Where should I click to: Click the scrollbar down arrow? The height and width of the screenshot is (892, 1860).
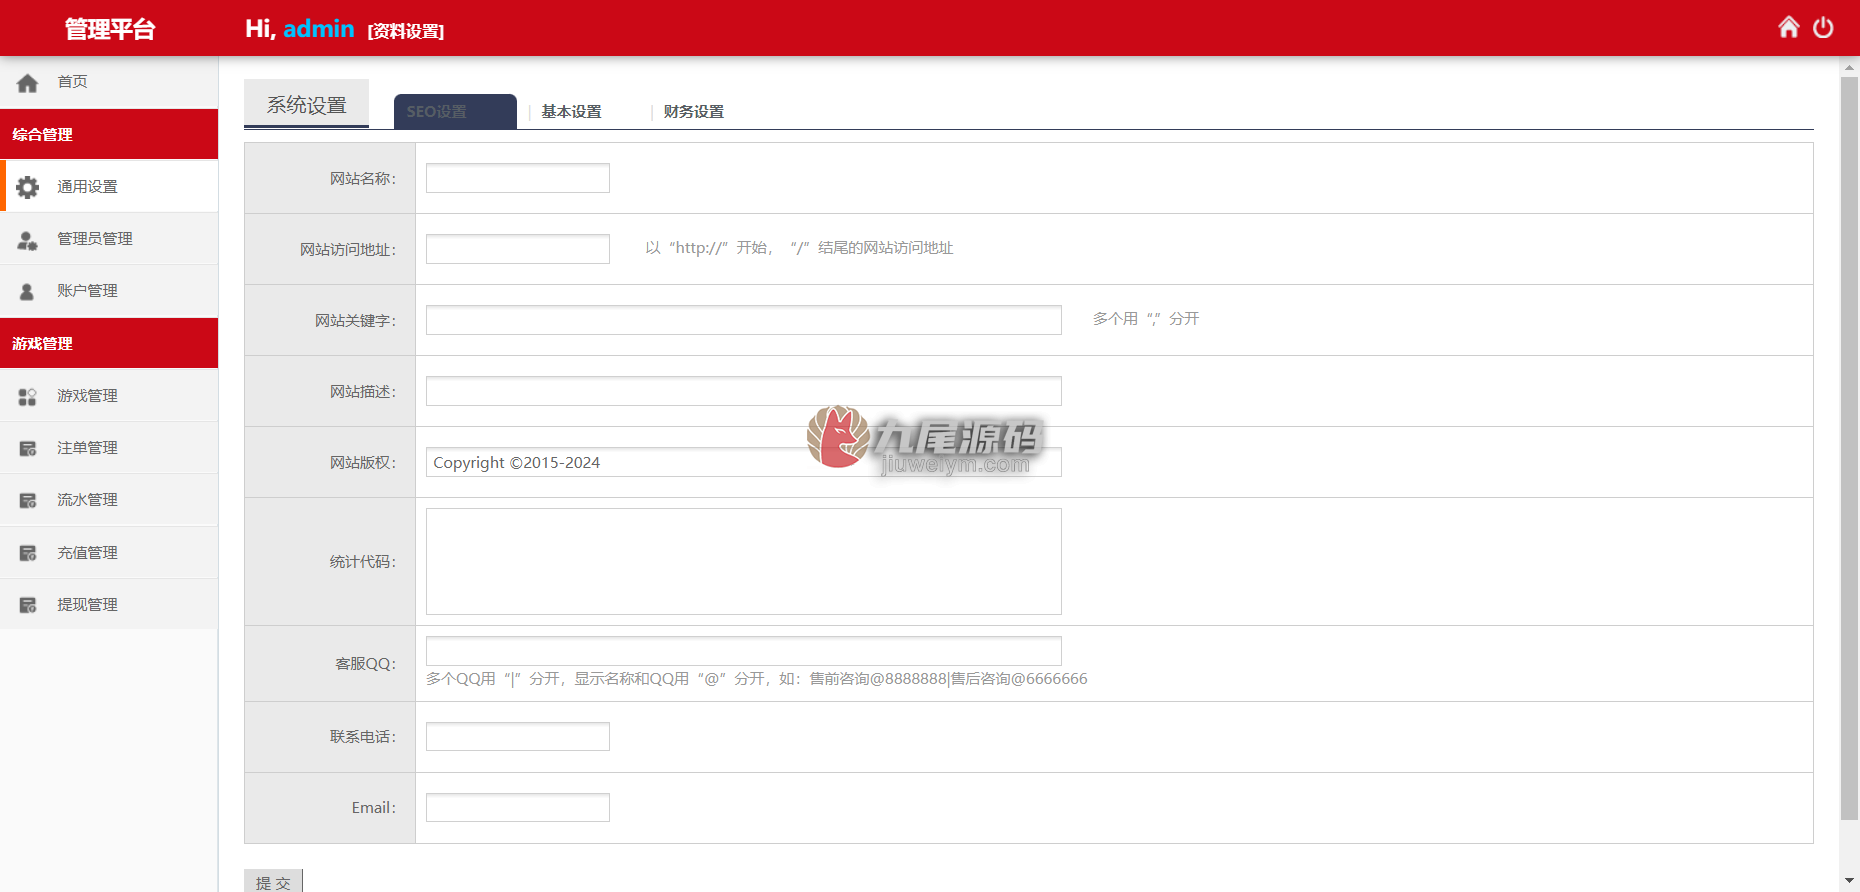point(1849,881)
